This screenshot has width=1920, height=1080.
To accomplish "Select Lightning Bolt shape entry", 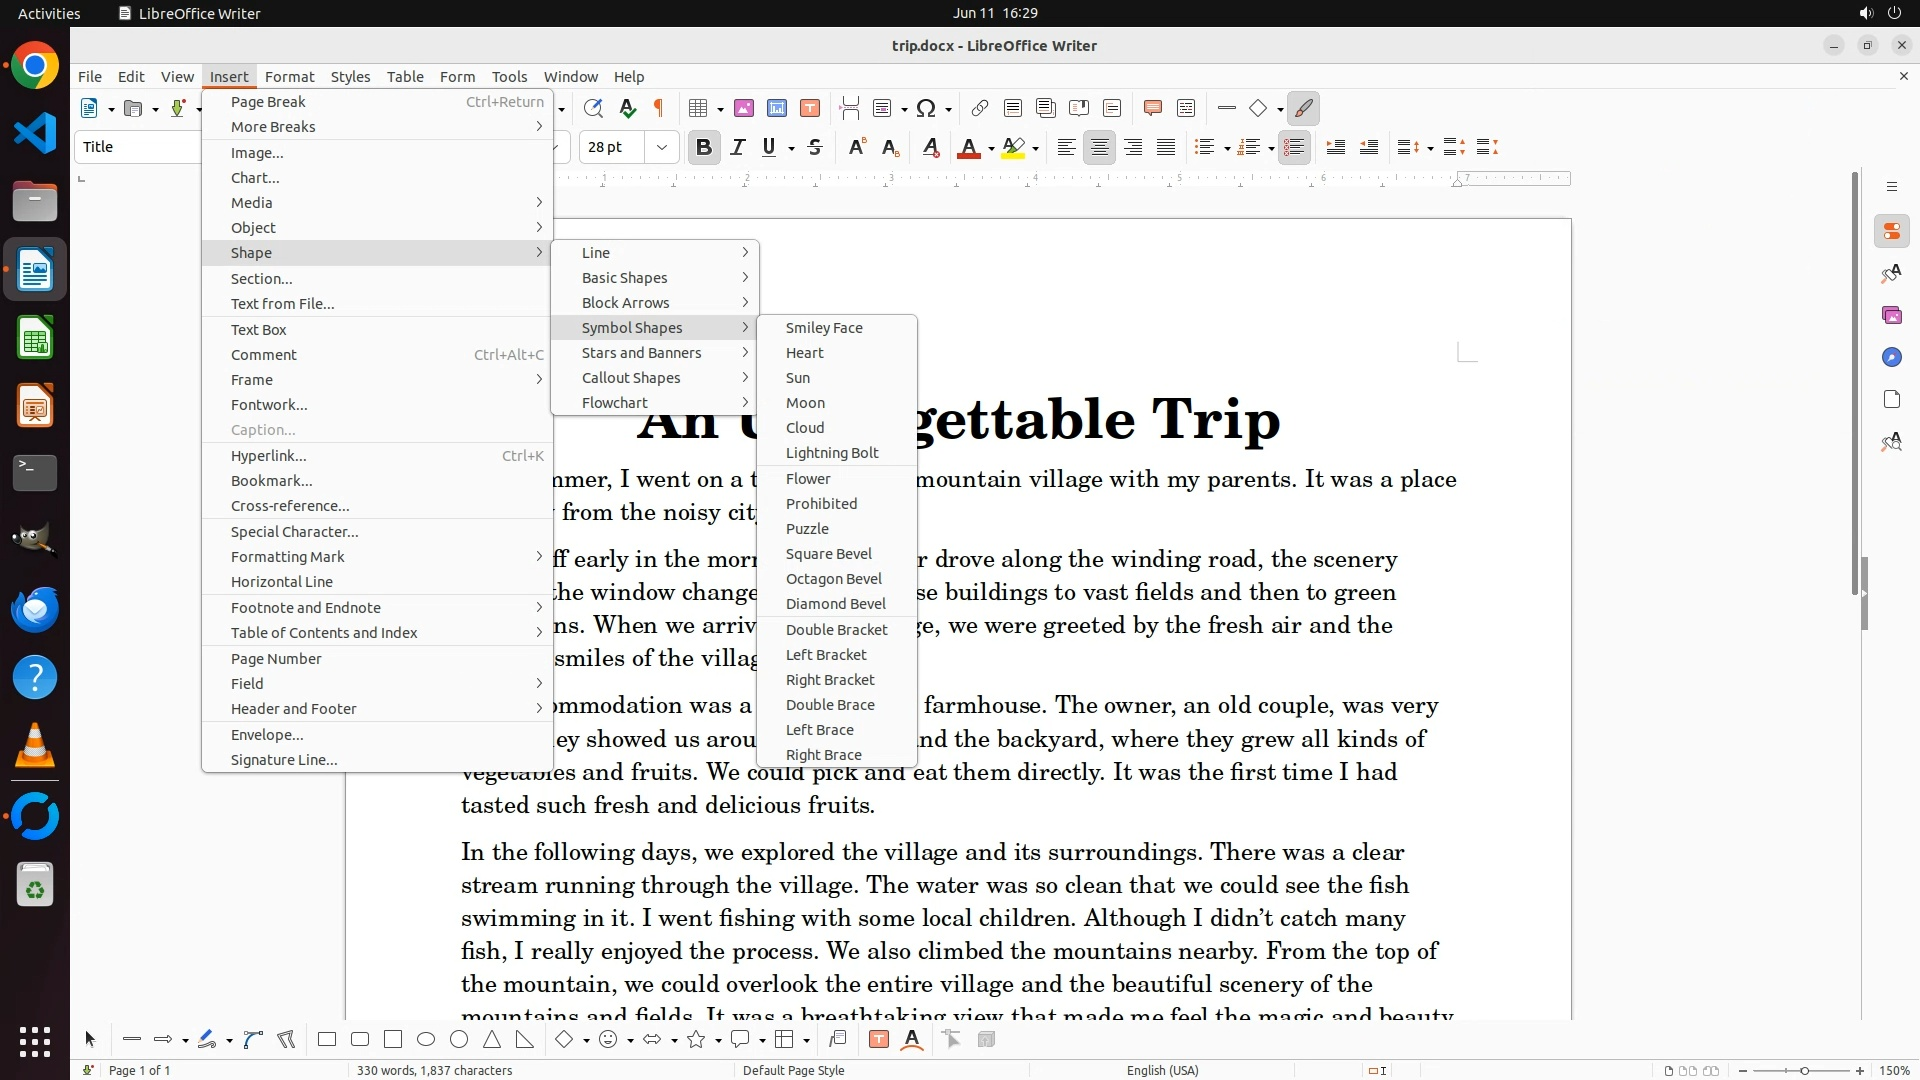I will (832, 453).
